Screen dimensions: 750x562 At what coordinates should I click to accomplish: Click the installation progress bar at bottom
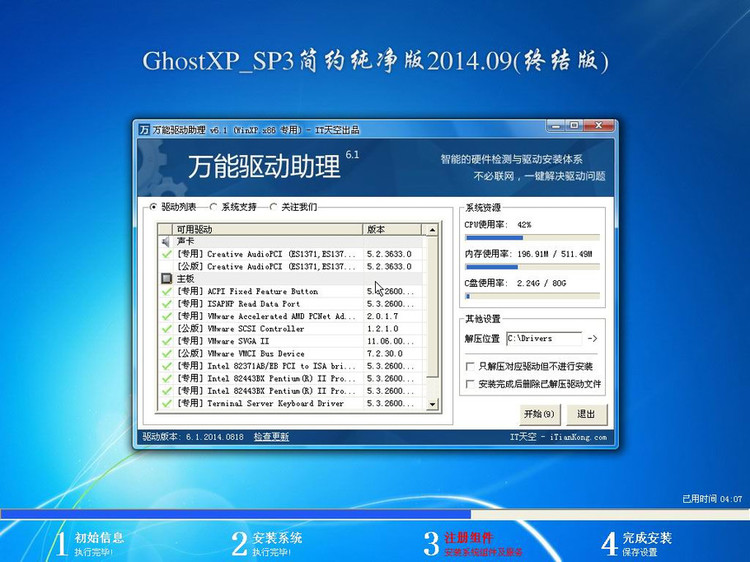pyautogui.click(x=375, y=514)
